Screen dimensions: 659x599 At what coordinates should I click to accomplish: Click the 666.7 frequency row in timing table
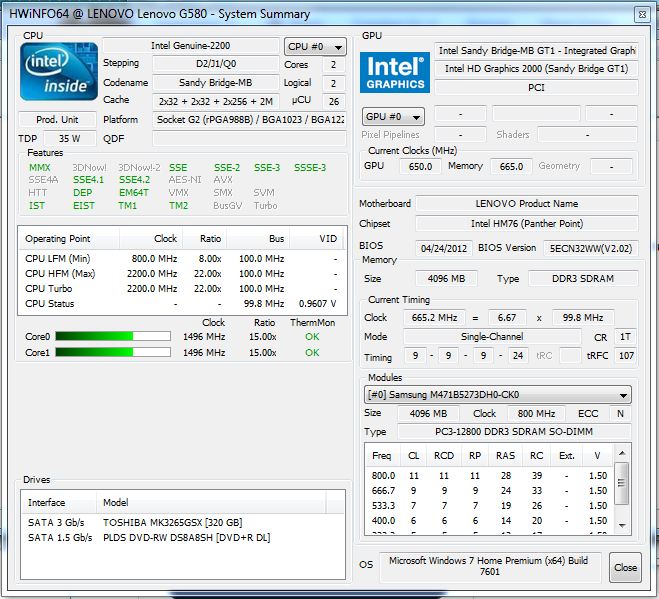(490, 491)
